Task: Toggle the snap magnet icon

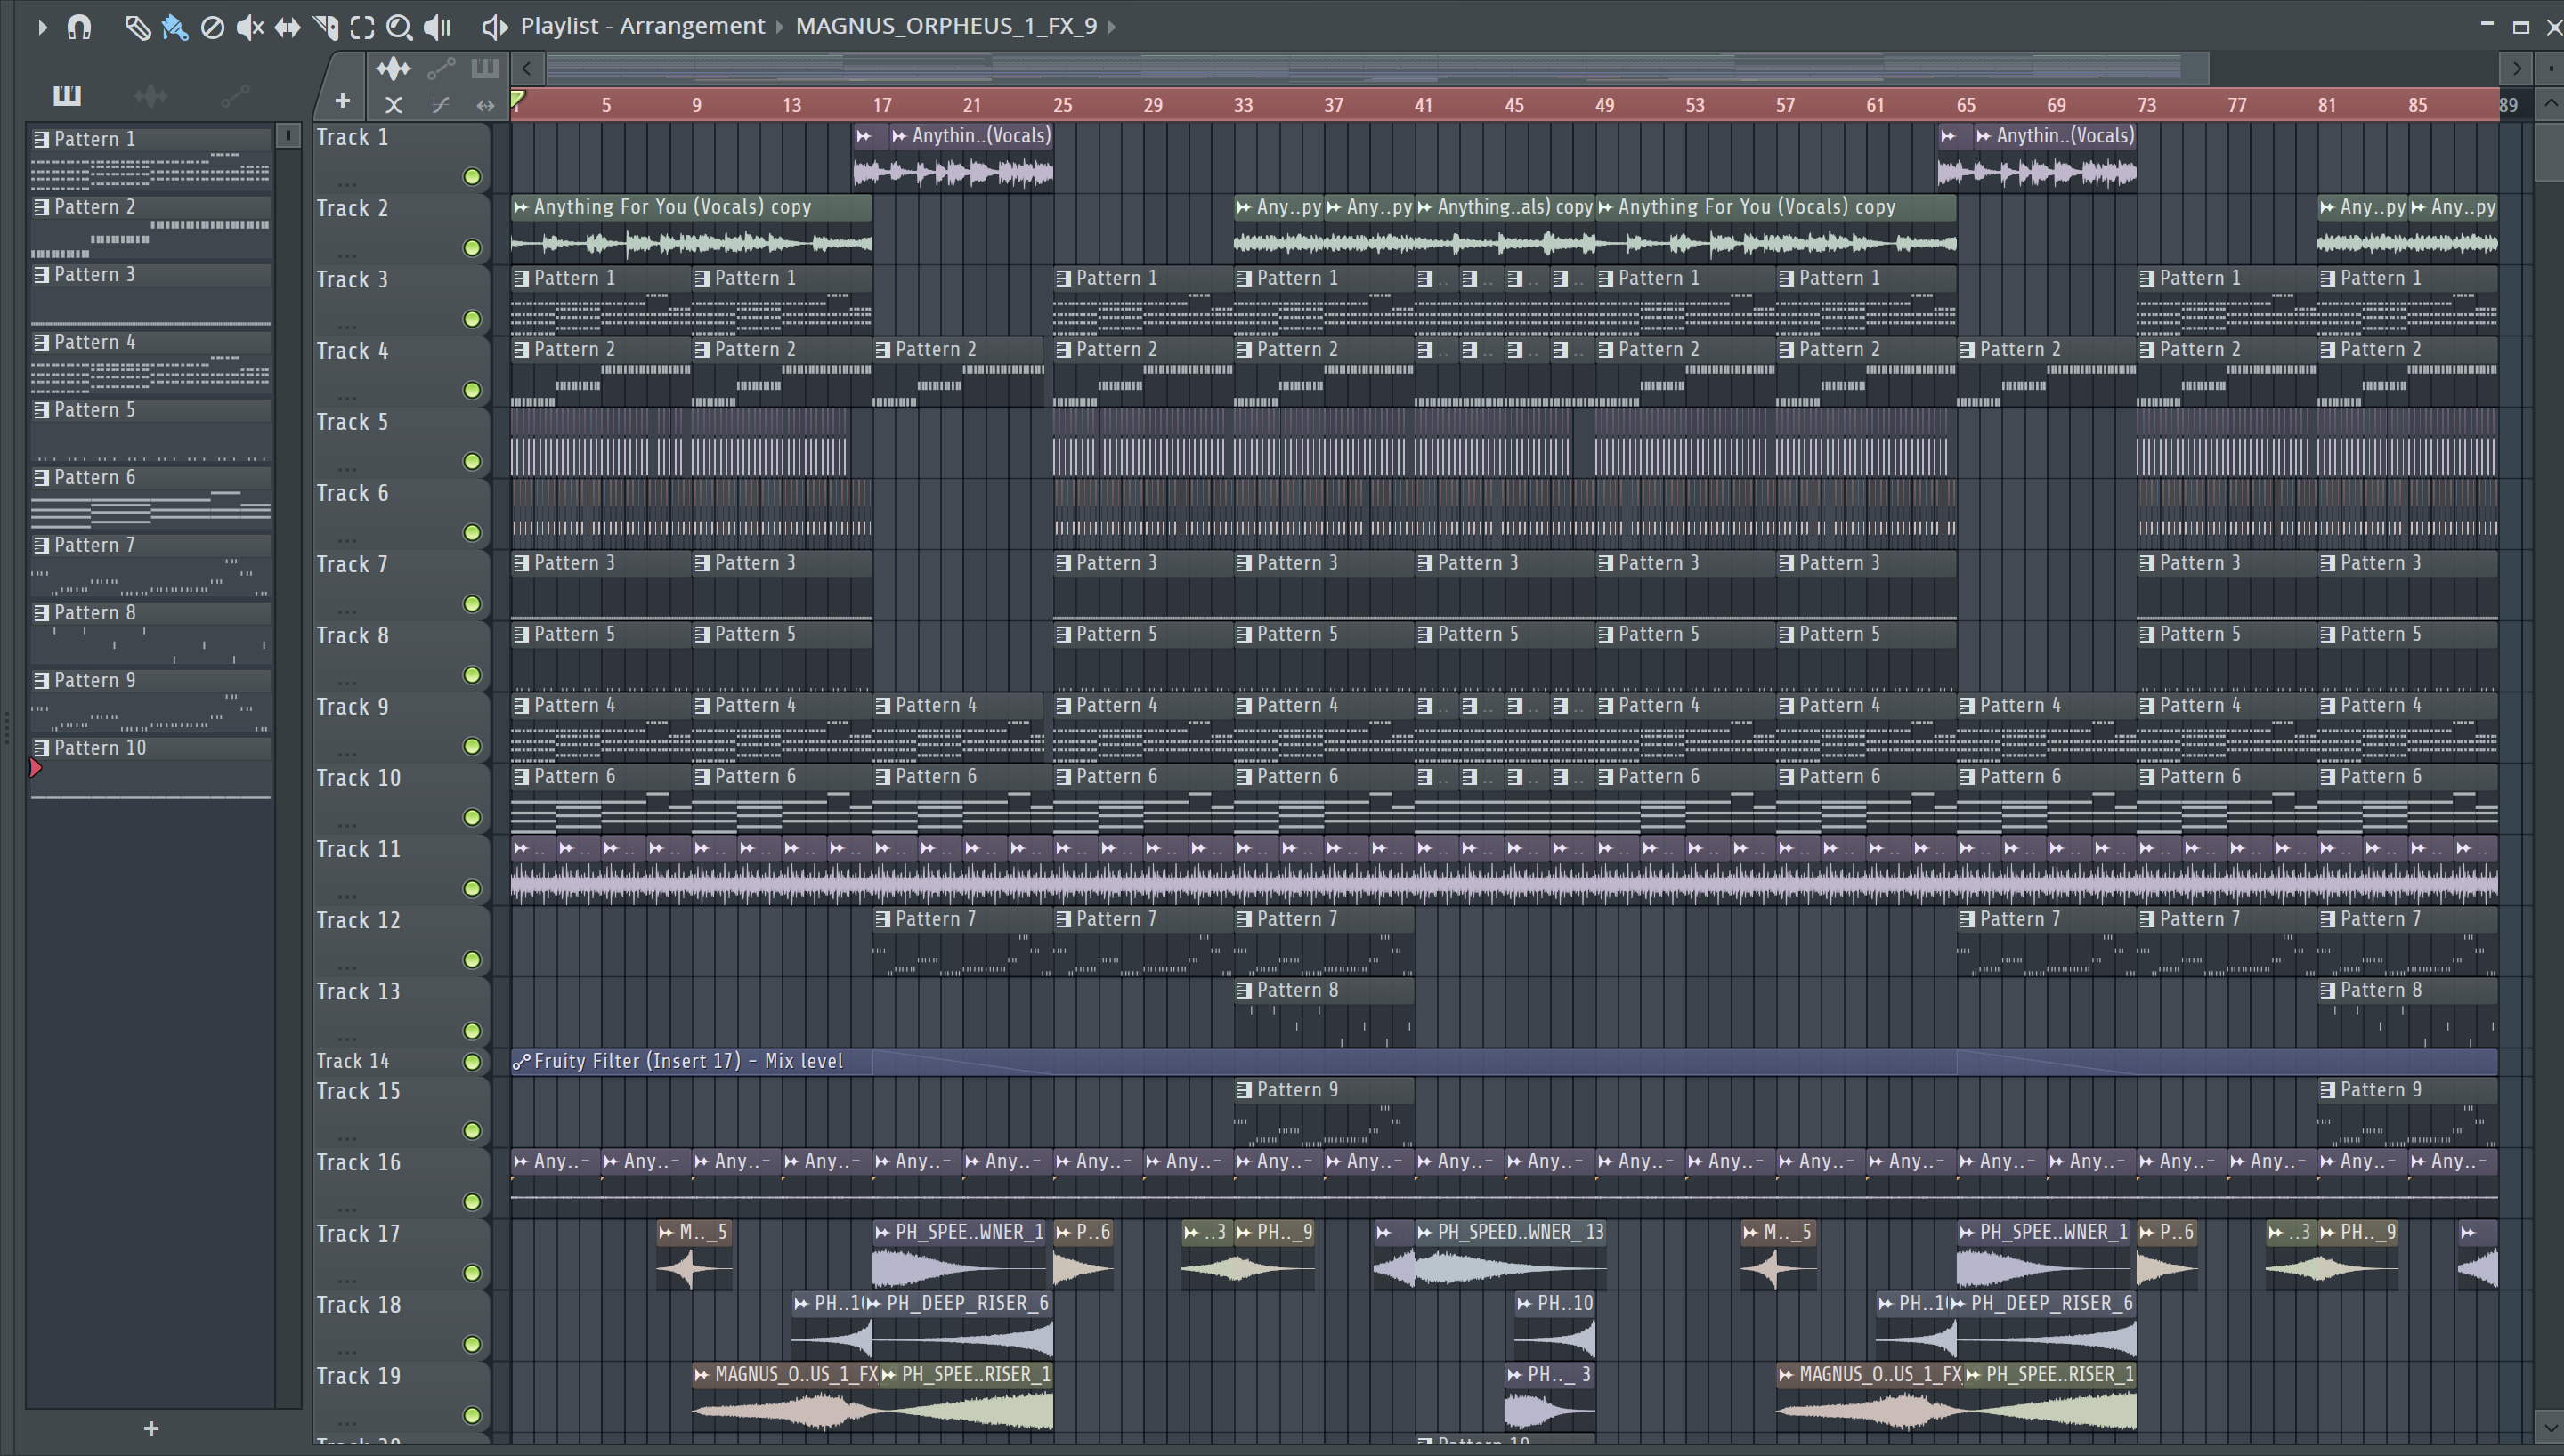Action: 79,27
